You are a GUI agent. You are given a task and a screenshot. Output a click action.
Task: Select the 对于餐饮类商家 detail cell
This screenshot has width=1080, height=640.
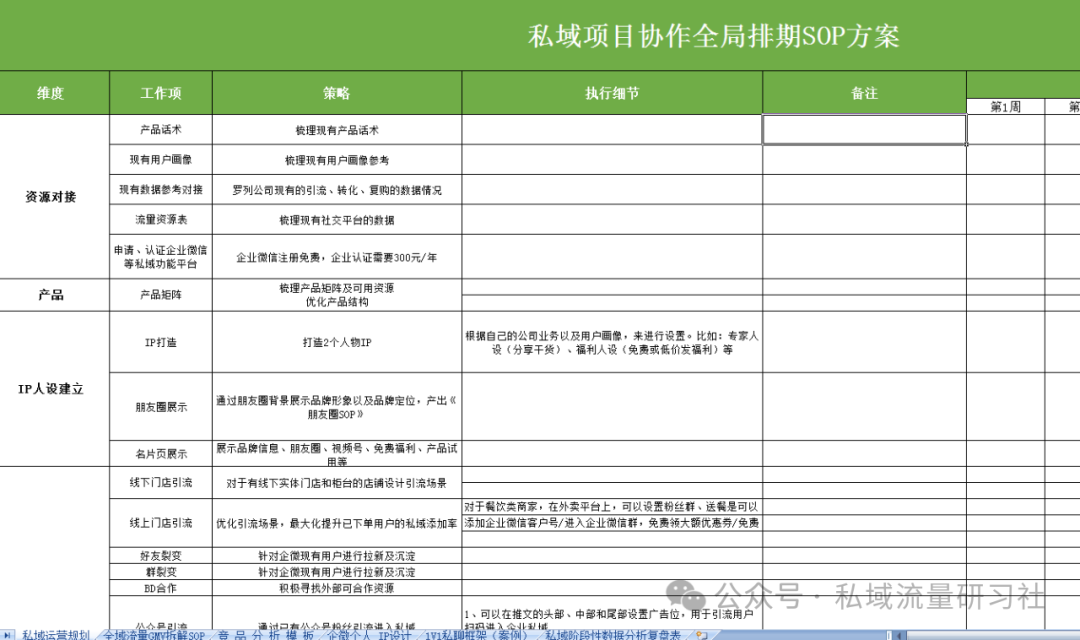pyautogui.click(x=612, y=506)
